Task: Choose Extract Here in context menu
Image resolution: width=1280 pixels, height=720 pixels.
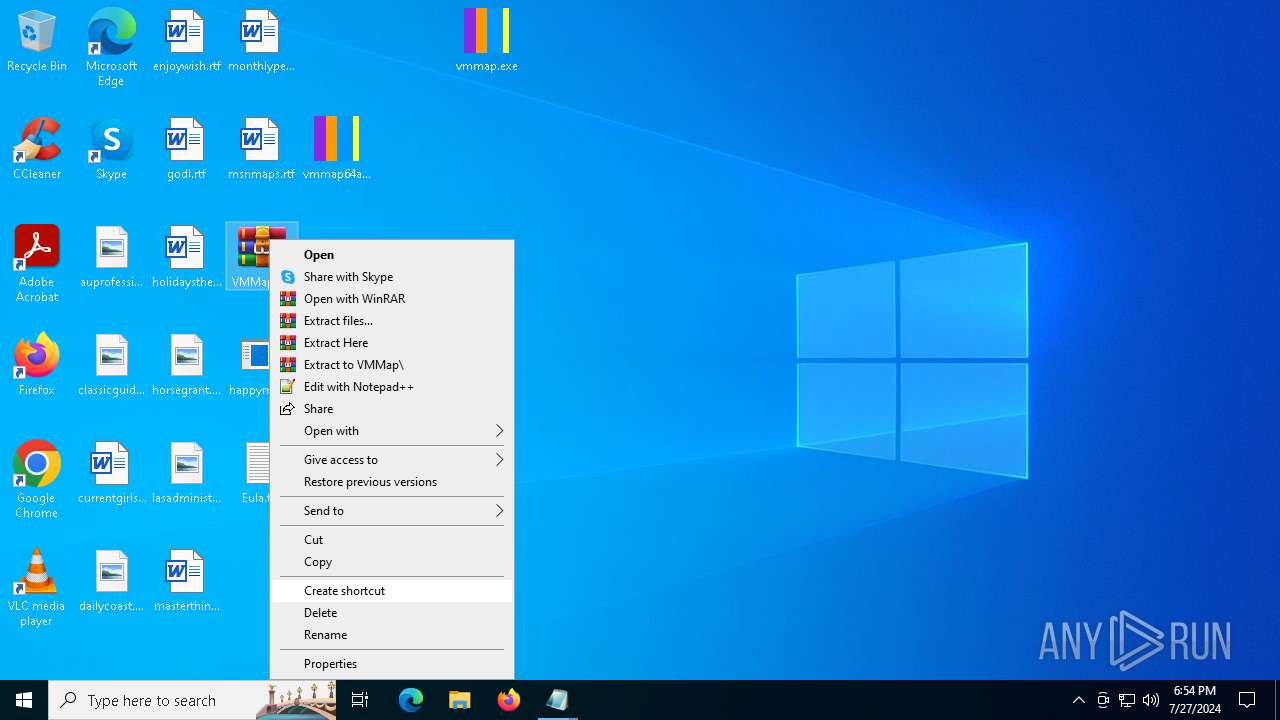Action: 392,343
